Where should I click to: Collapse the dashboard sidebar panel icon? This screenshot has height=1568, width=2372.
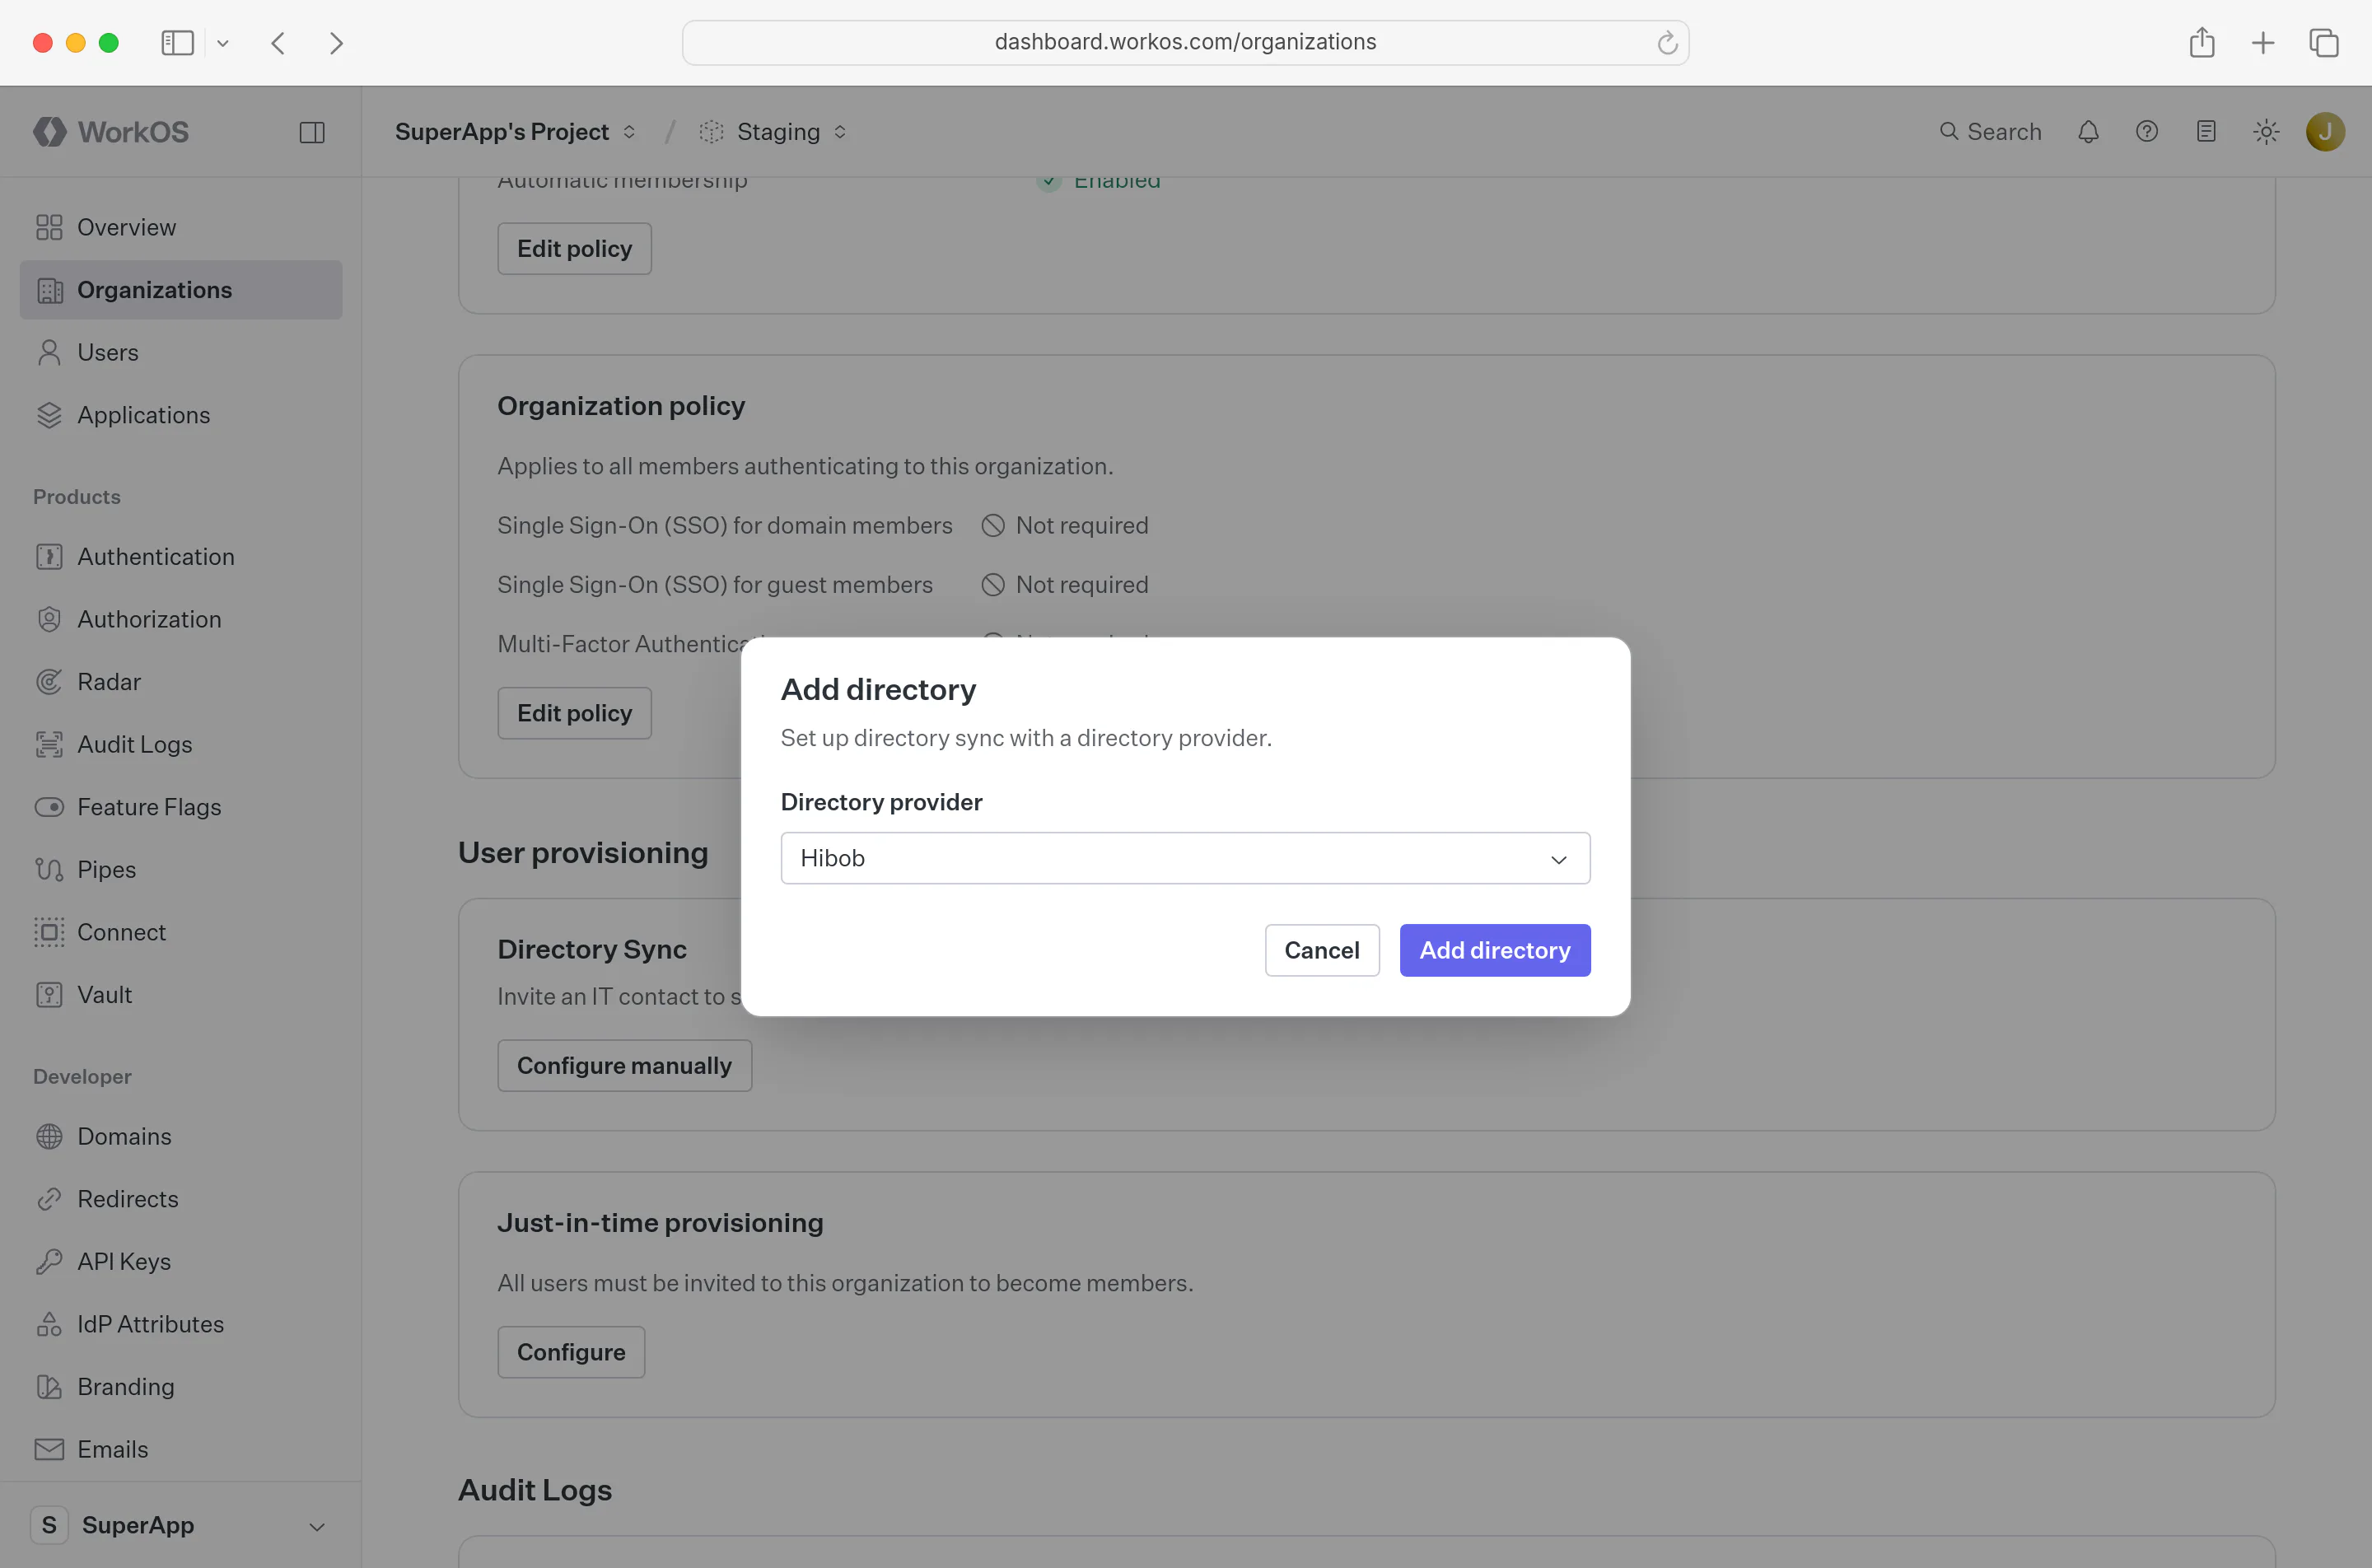312,132
